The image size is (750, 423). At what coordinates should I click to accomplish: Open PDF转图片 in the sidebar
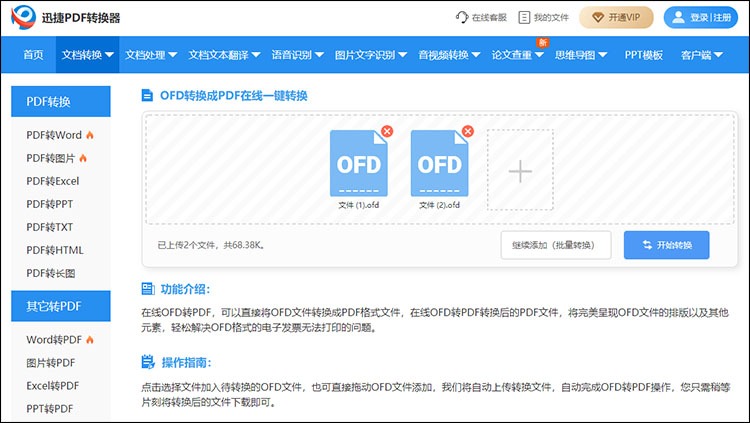coord(51,158)
